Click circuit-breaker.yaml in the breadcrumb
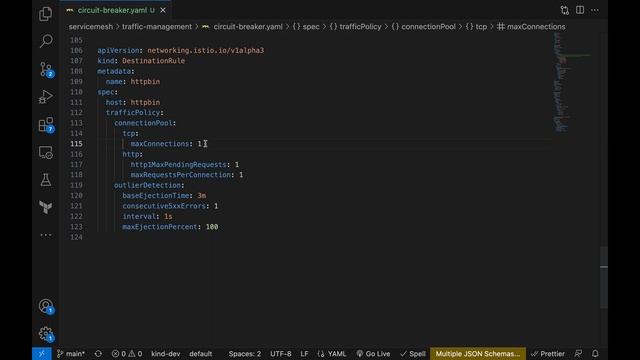Screen dimensions: 640x360 248,27
